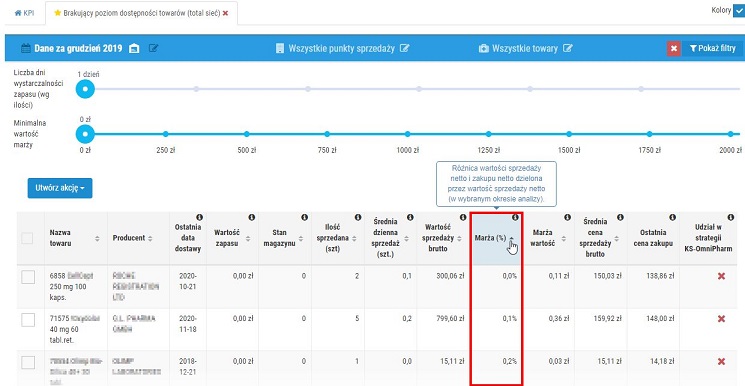Click info icon for Średnia dzienna sprzedaż
745x386 pixels.
click(x=411, y=217)
